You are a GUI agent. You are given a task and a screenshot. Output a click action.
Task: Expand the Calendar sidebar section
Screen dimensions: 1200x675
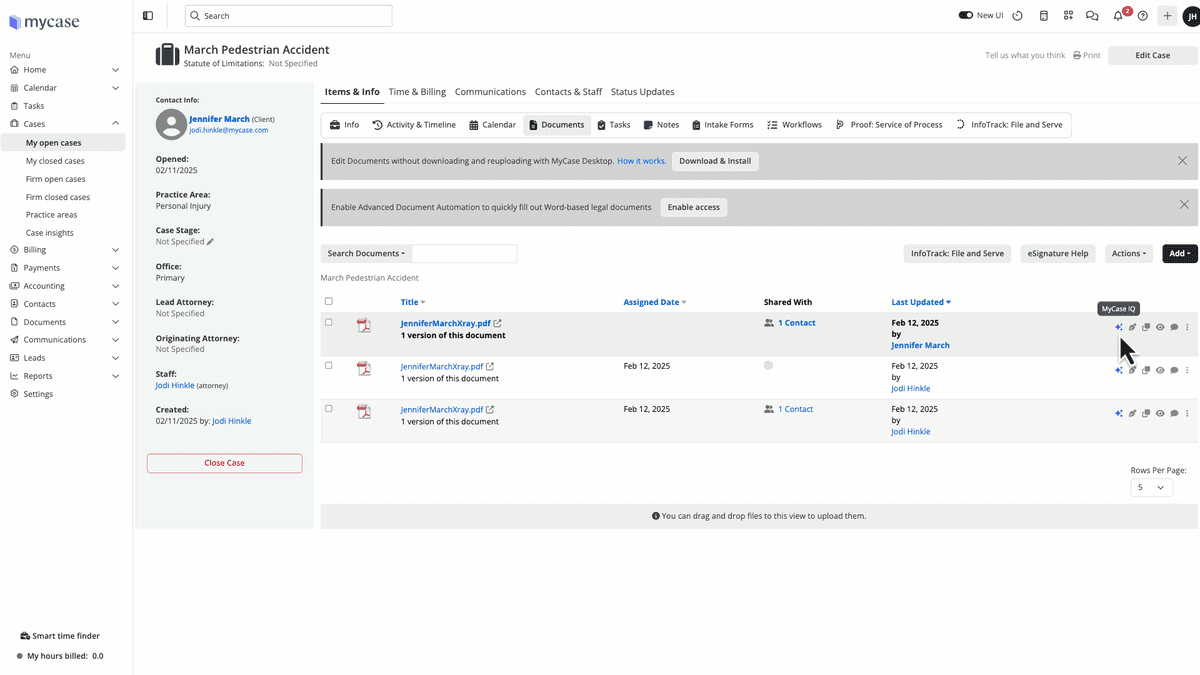[116, 88]
